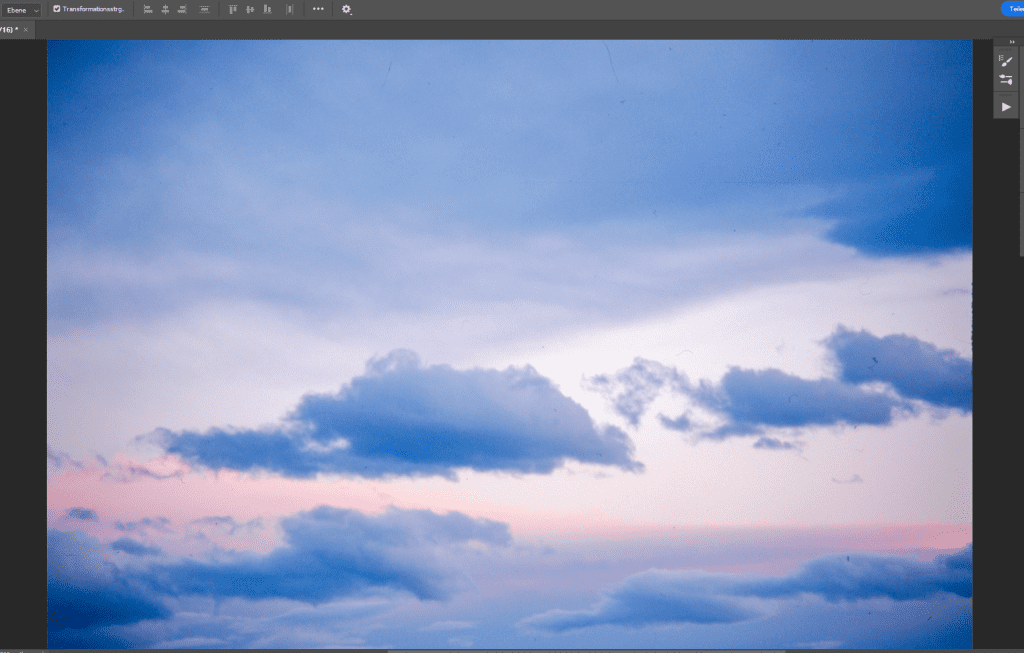Select the open document tab
Screen dimensions: 1024x653
pos(10,30)
